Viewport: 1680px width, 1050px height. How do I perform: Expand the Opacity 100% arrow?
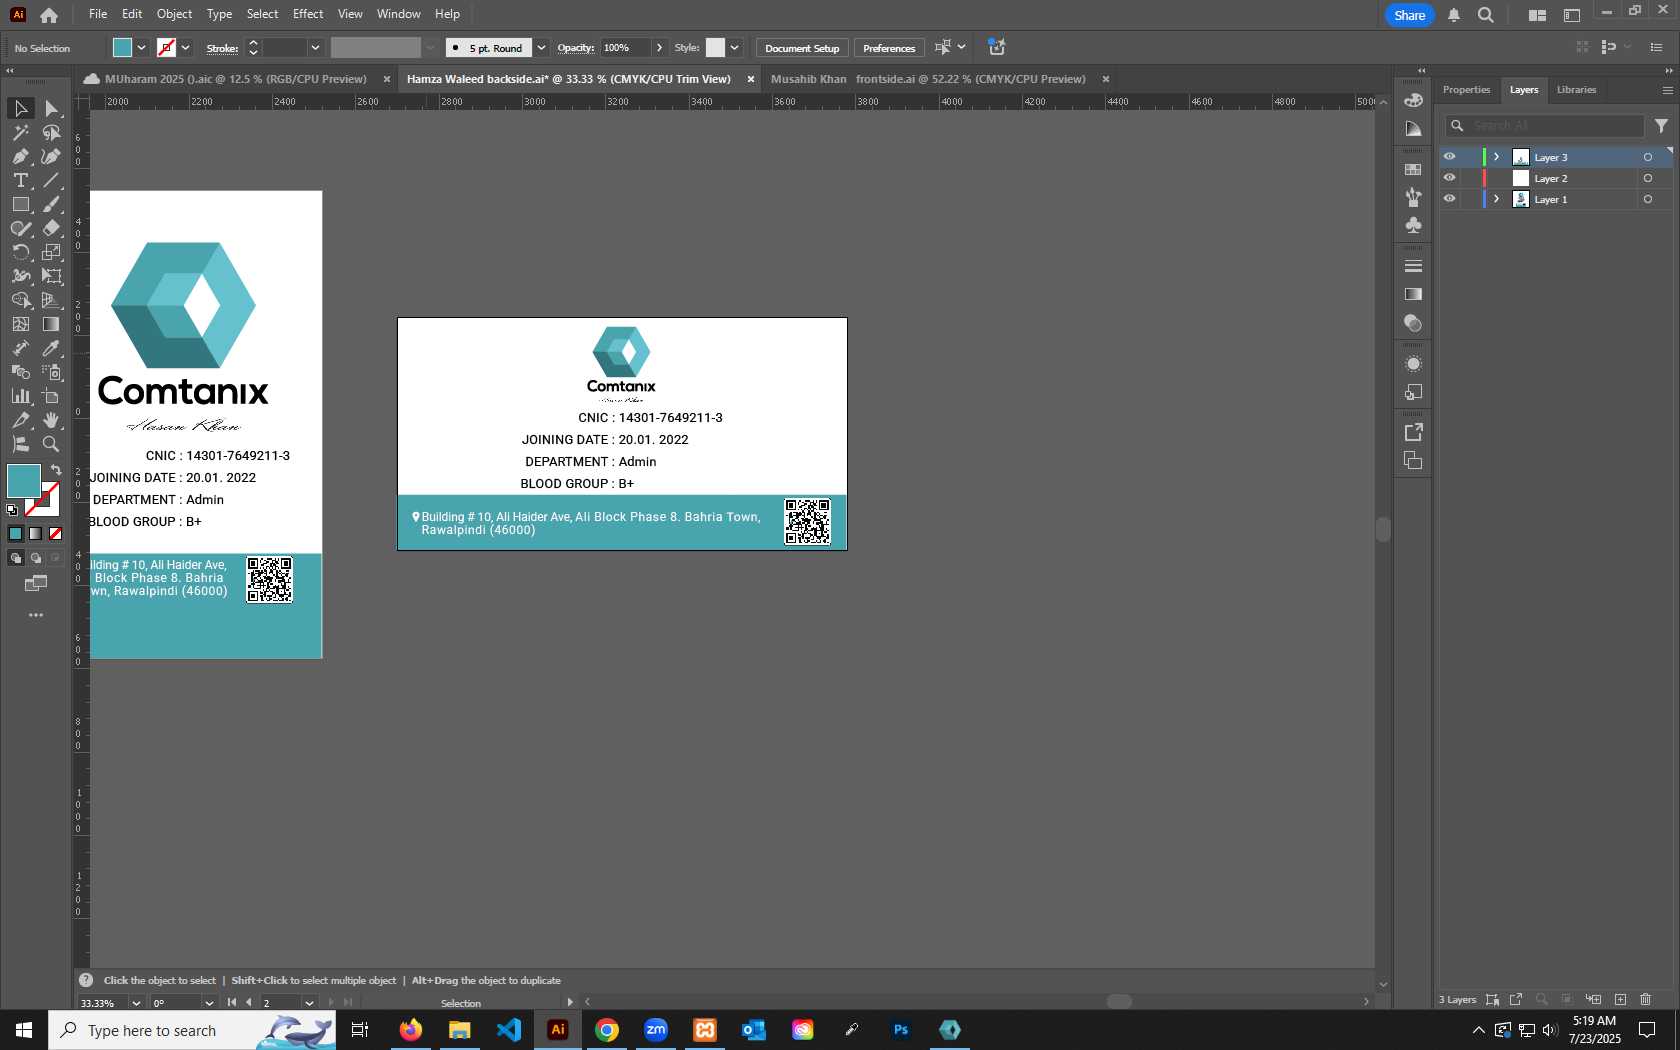pyautogui.click(x=659, y=47)
